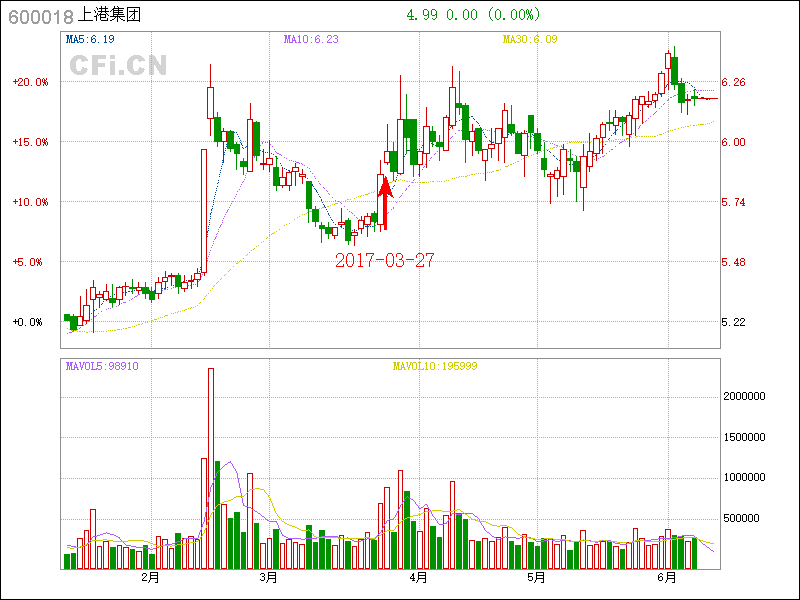Click the MA5:6.19 indicator label
800x600 pixels.
(x=90, y=39)
